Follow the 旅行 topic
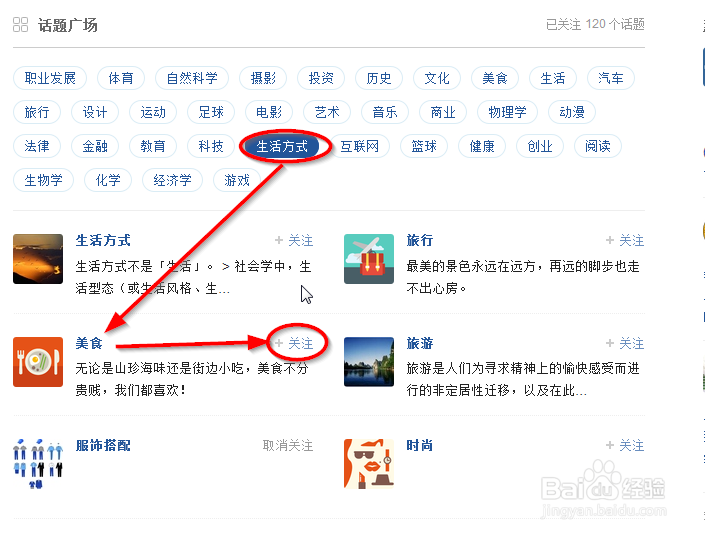Screen dimensions: 705x535 625,241
